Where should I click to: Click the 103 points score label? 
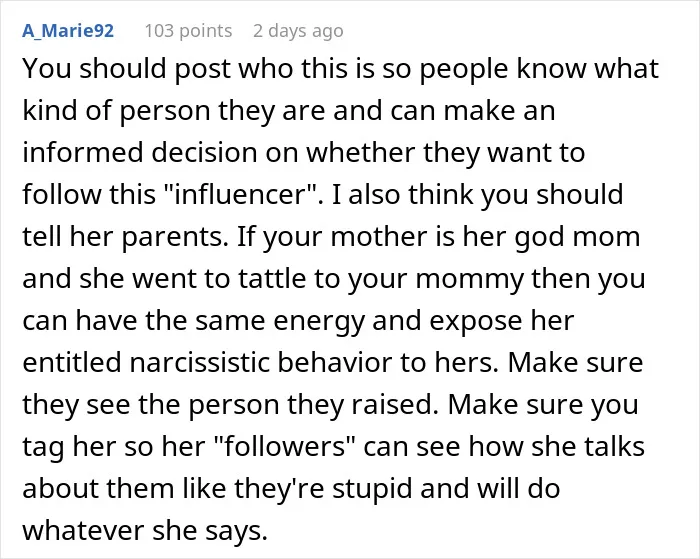point(188,31)
